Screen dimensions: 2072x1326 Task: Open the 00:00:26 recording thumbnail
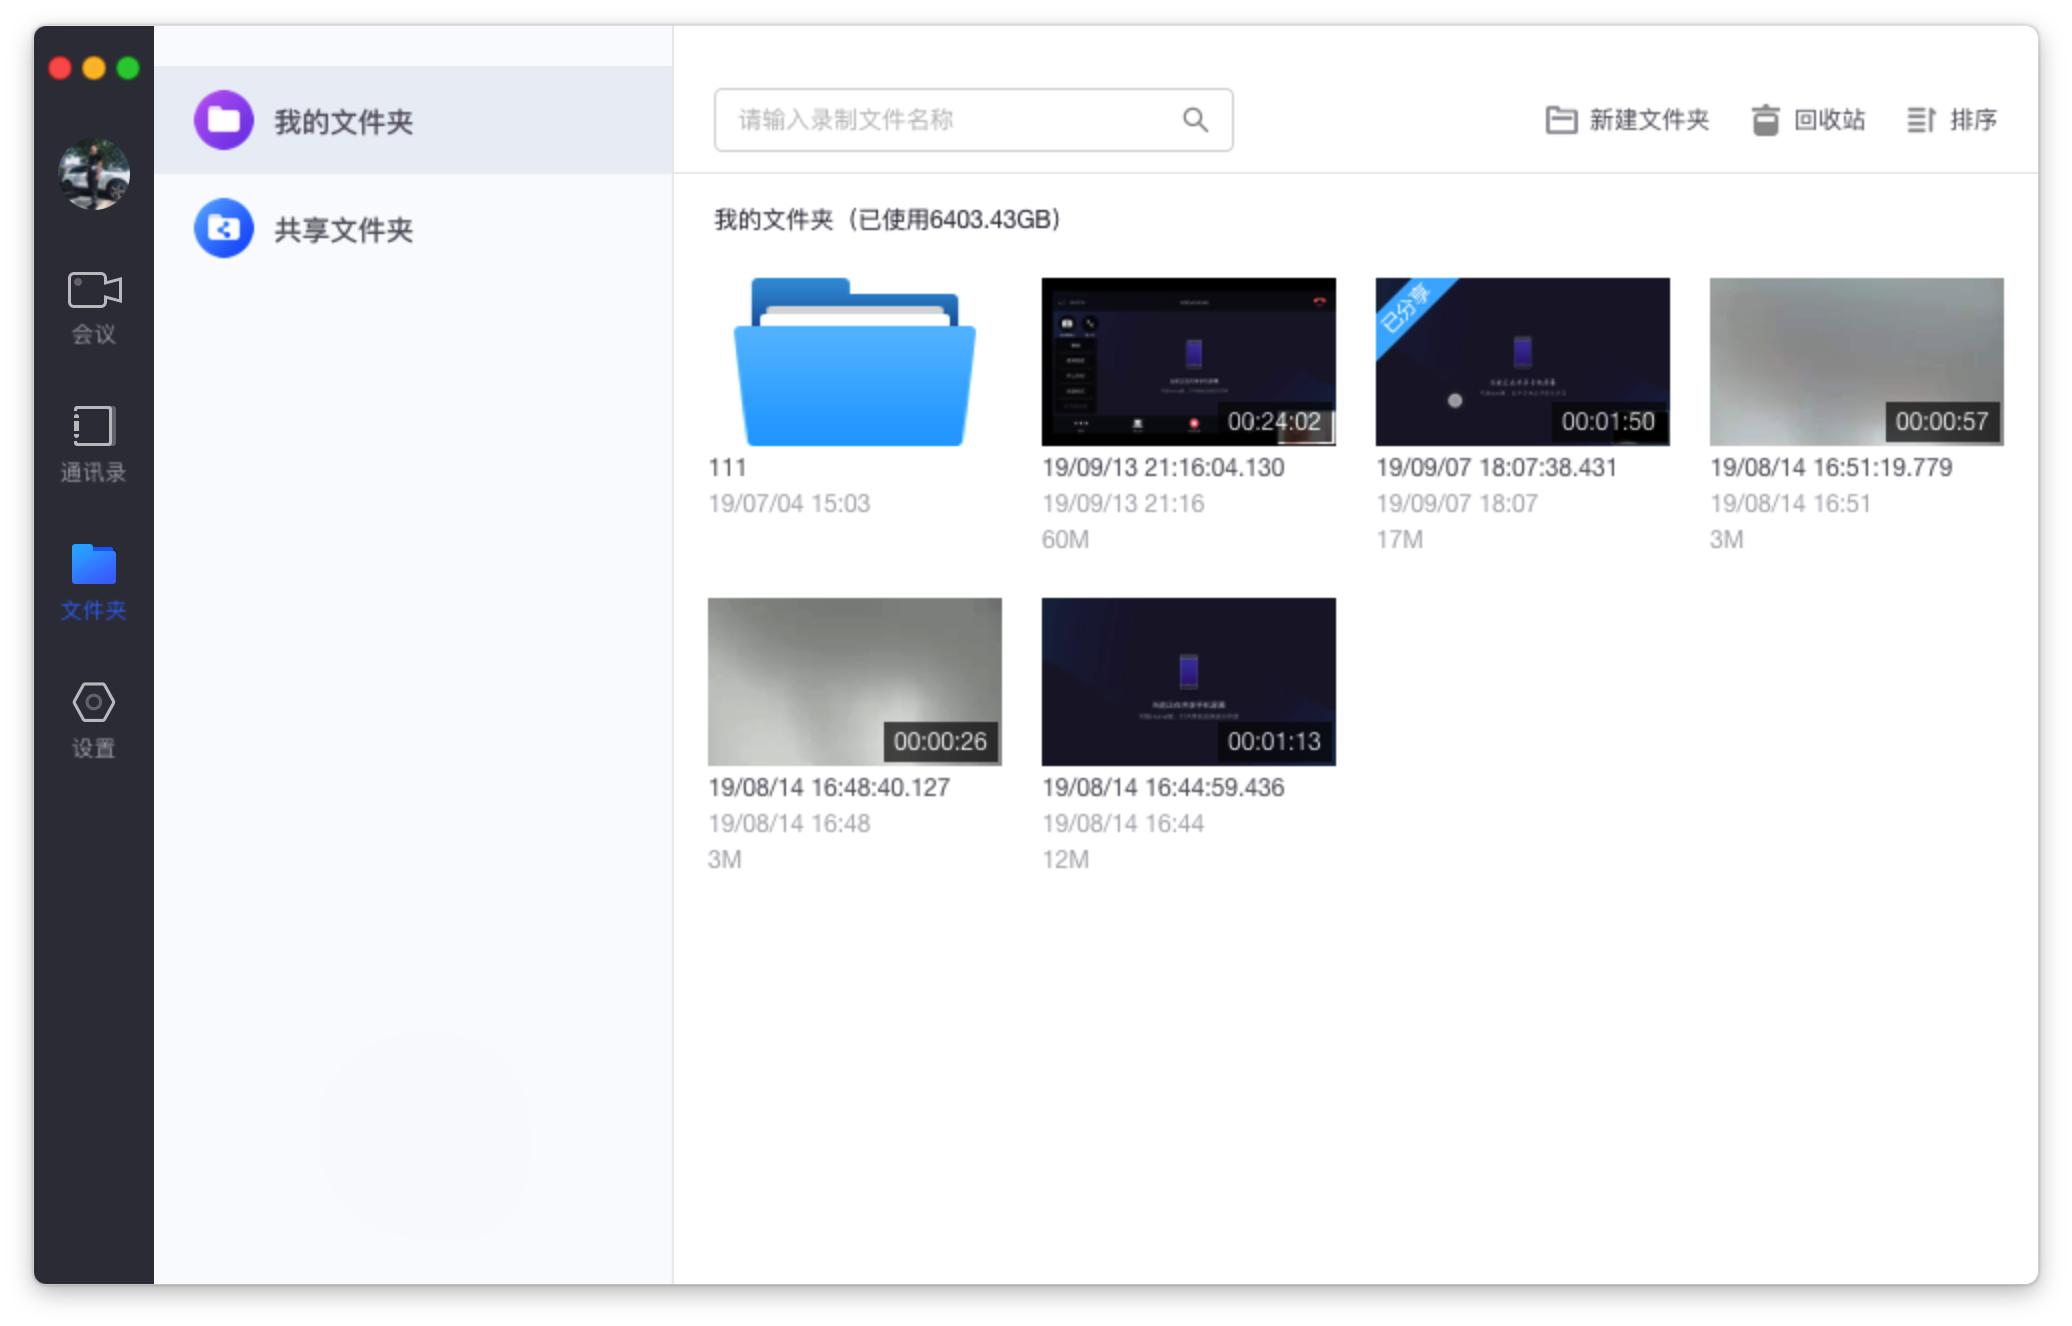[x=855, y=682]
